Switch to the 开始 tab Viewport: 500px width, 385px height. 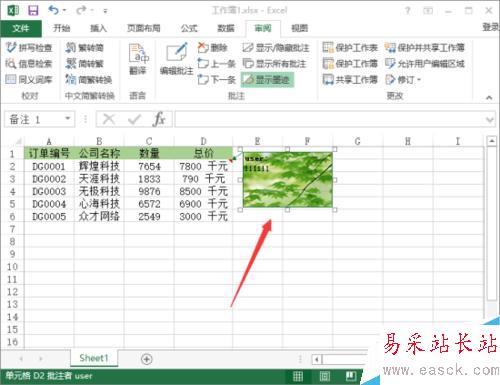[62, 28]
